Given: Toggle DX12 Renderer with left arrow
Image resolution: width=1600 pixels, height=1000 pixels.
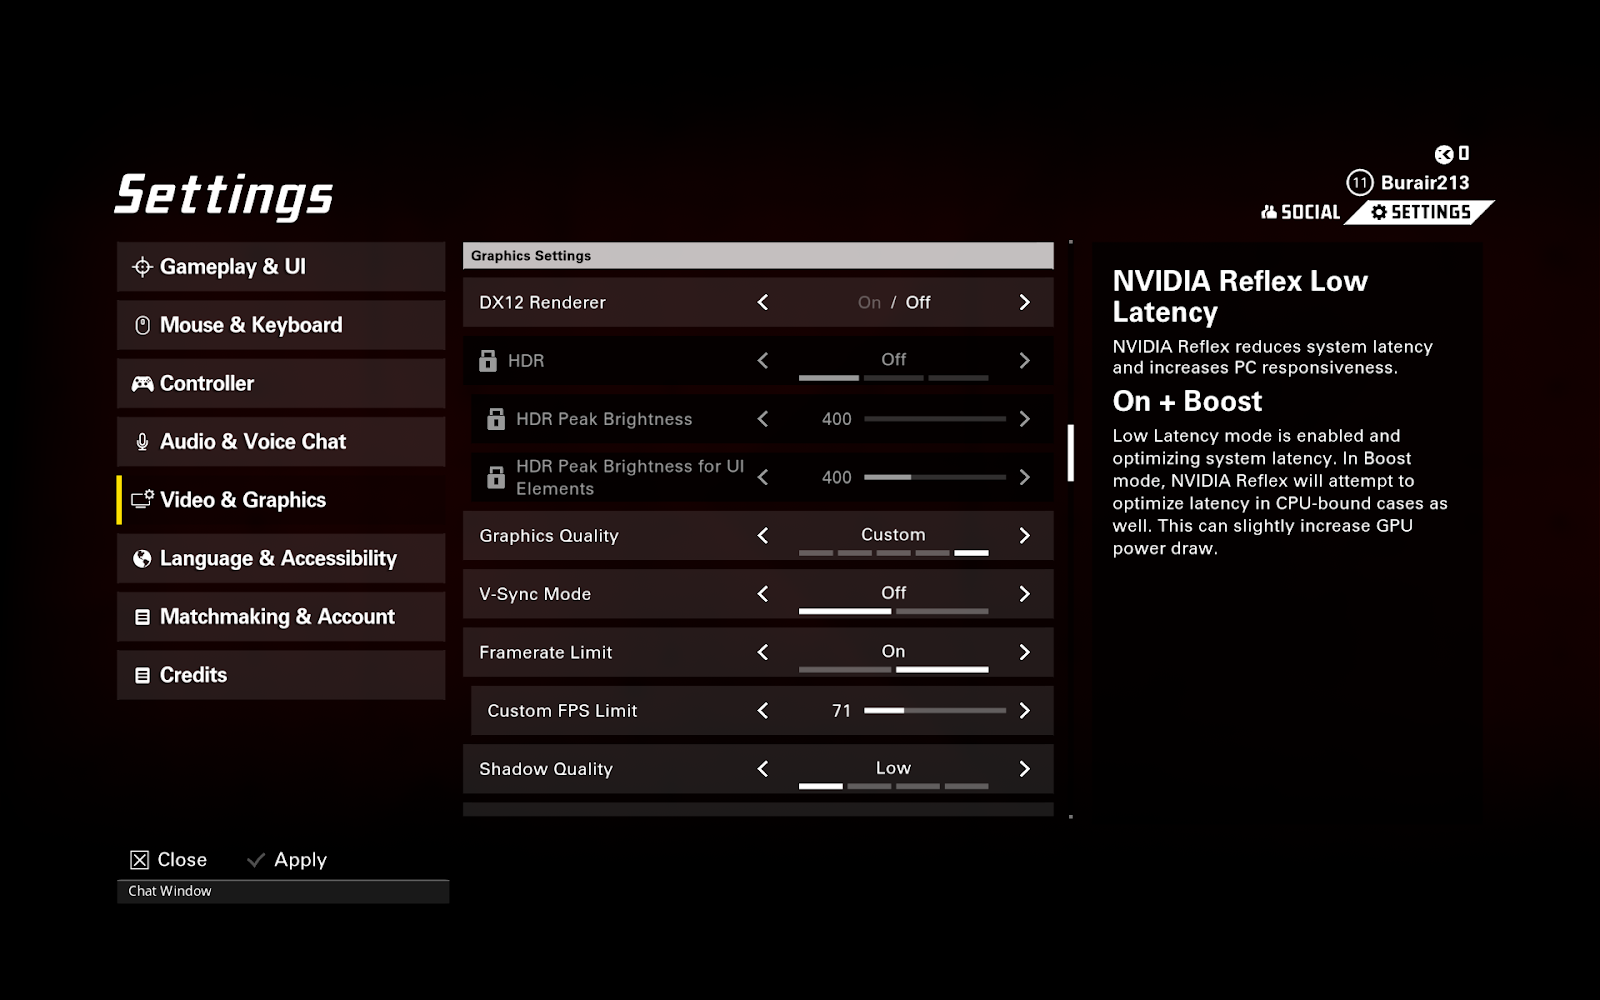Looking at the screenshot, I should (763, 302).
